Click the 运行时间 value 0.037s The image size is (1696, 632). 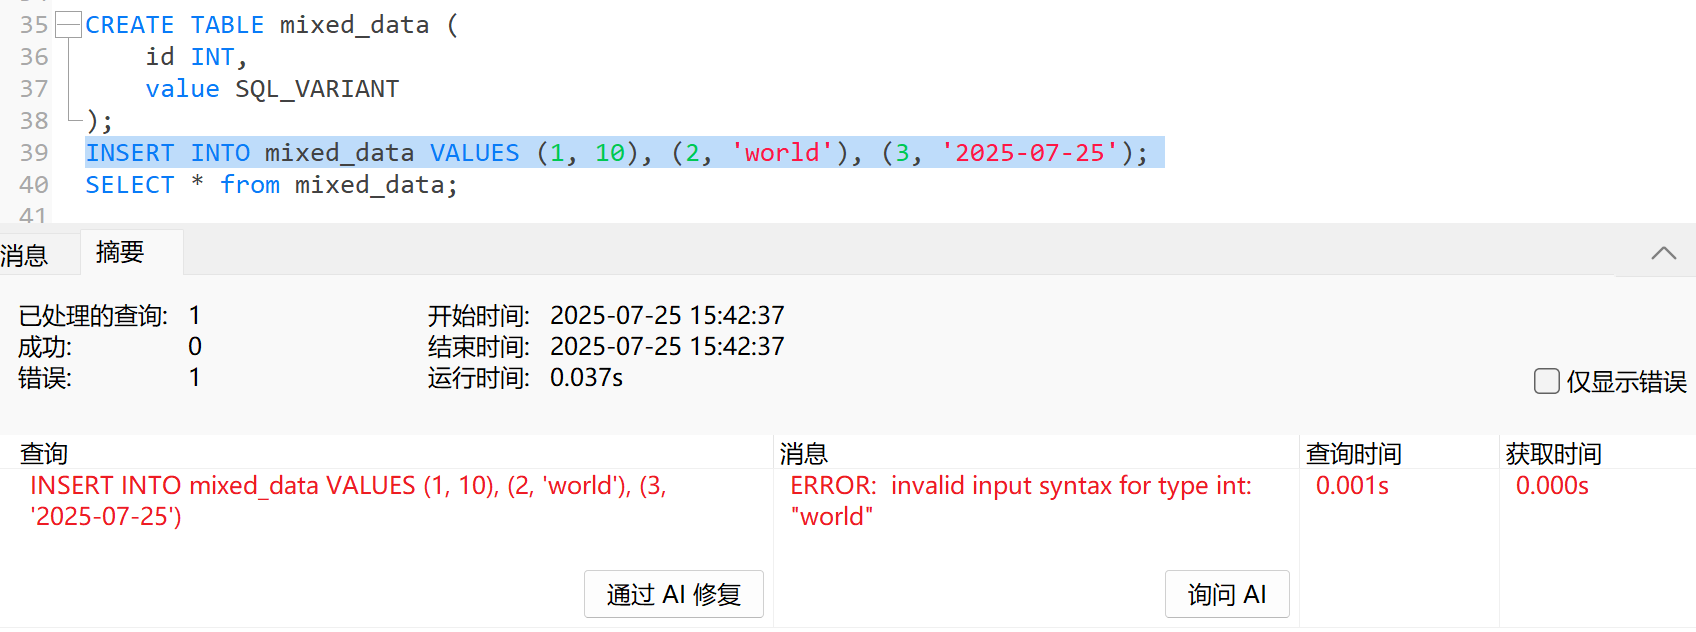[585, 378]
